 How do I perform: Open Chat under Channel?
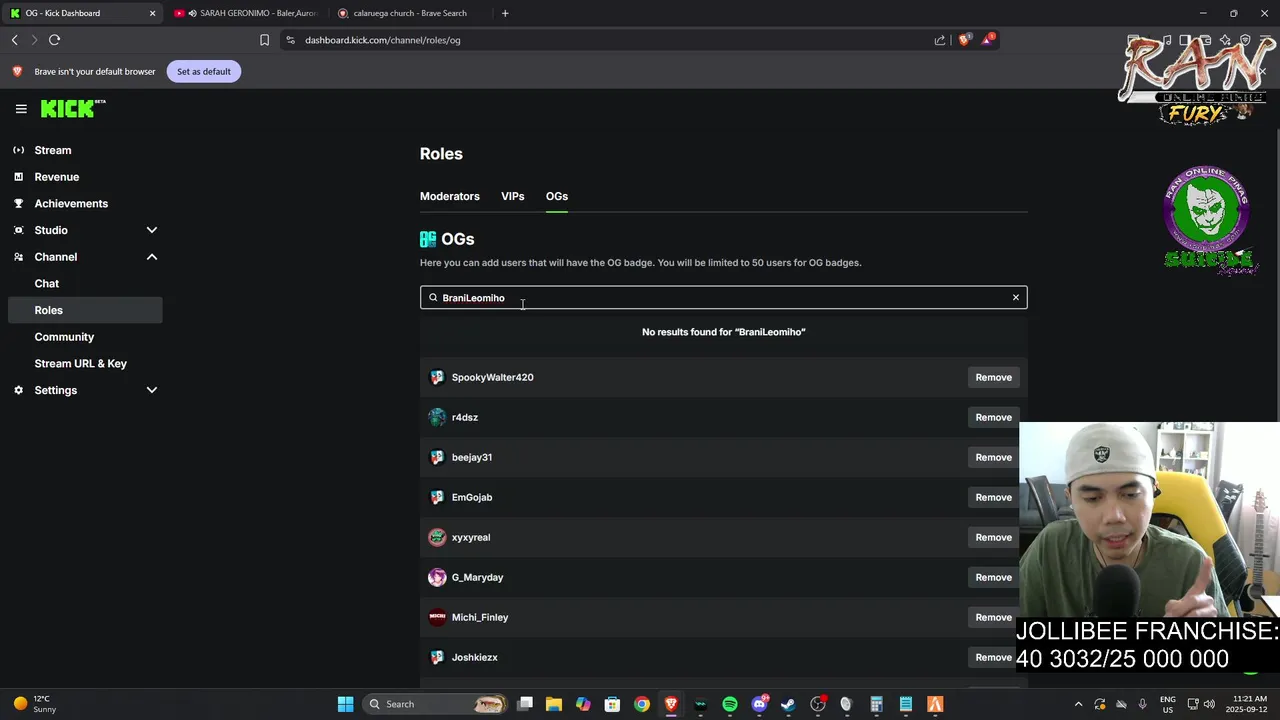(47, 283)
